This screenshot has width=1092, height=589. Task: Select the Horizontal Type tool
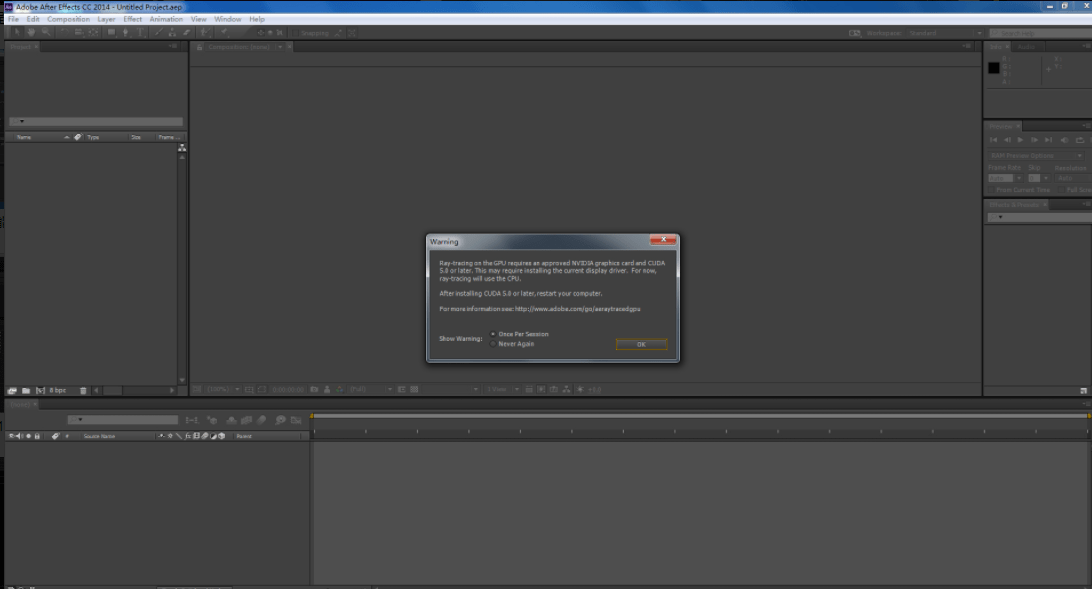(x=141, y=33)
